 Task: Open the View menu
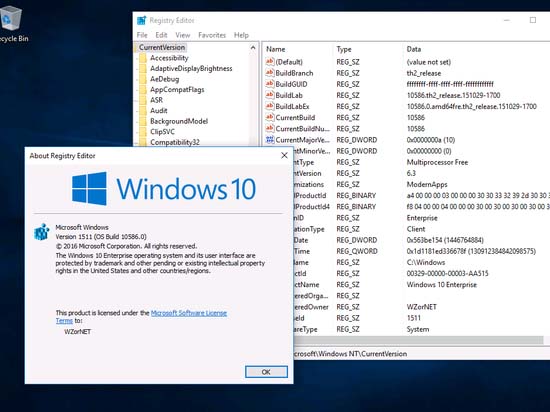(183, 35)
